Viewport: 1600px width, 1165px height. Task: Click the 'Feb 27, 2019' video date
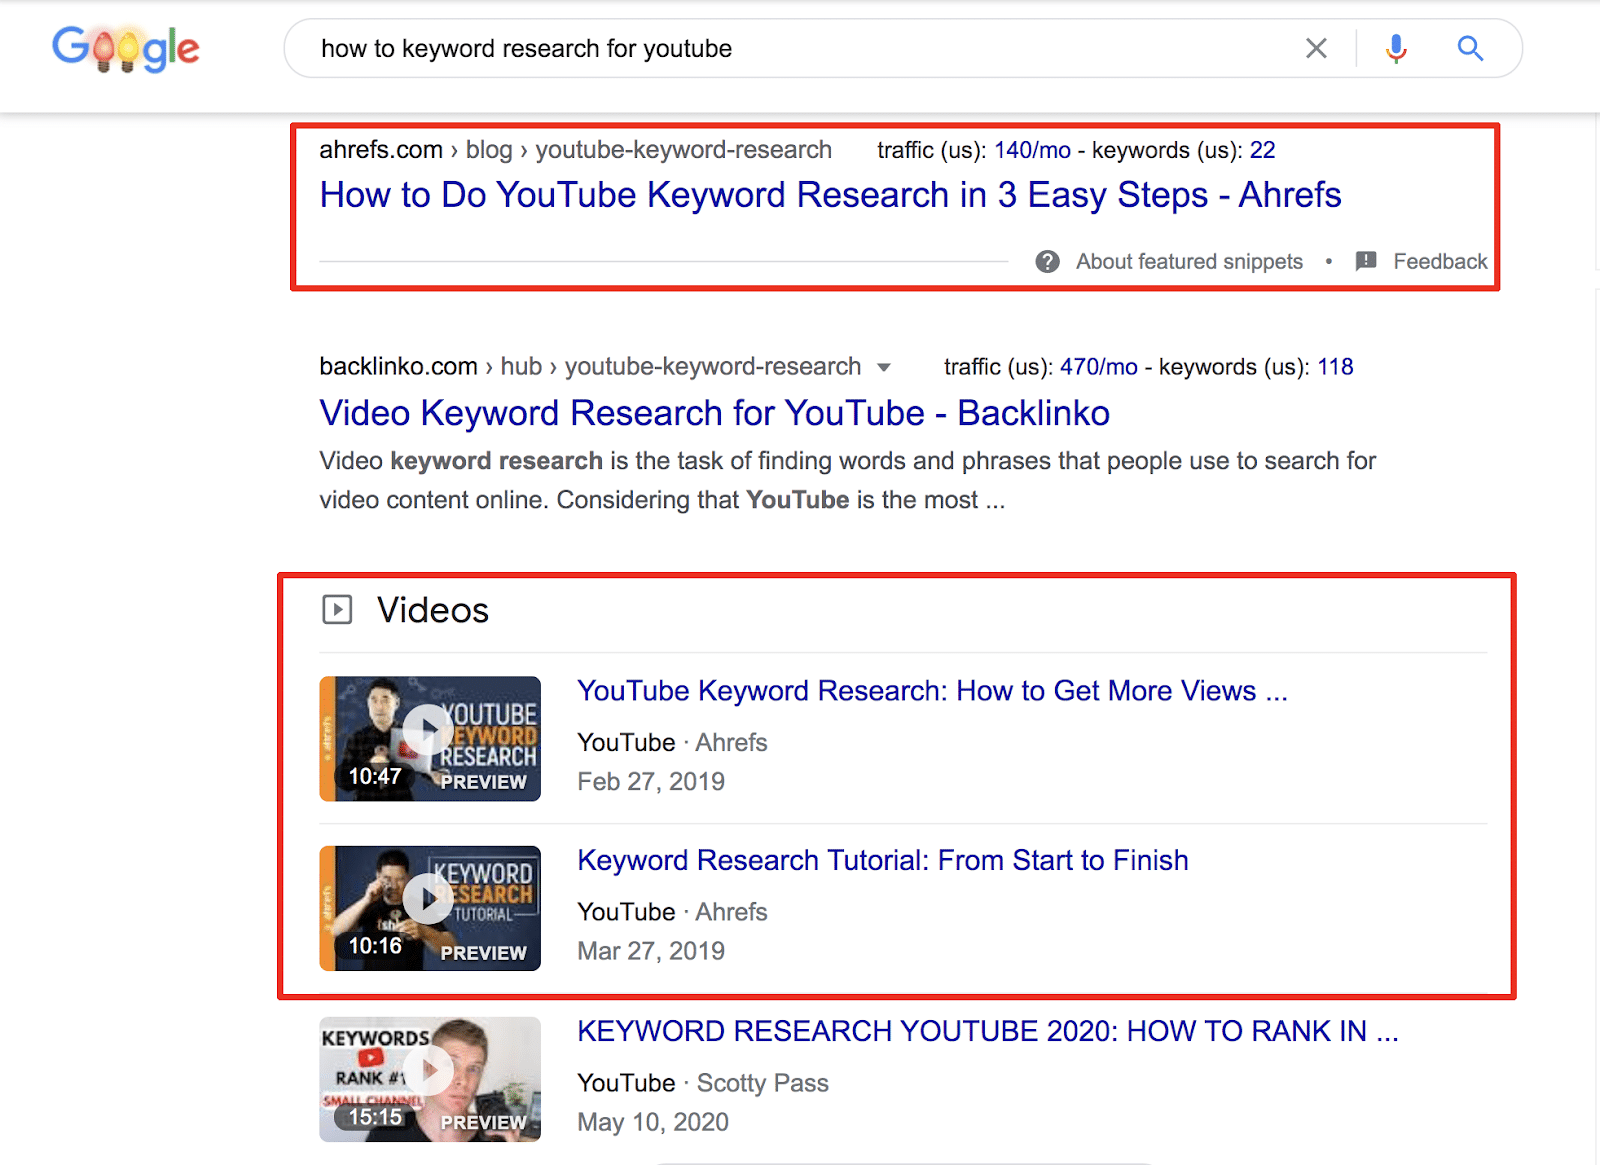[651, 782]
